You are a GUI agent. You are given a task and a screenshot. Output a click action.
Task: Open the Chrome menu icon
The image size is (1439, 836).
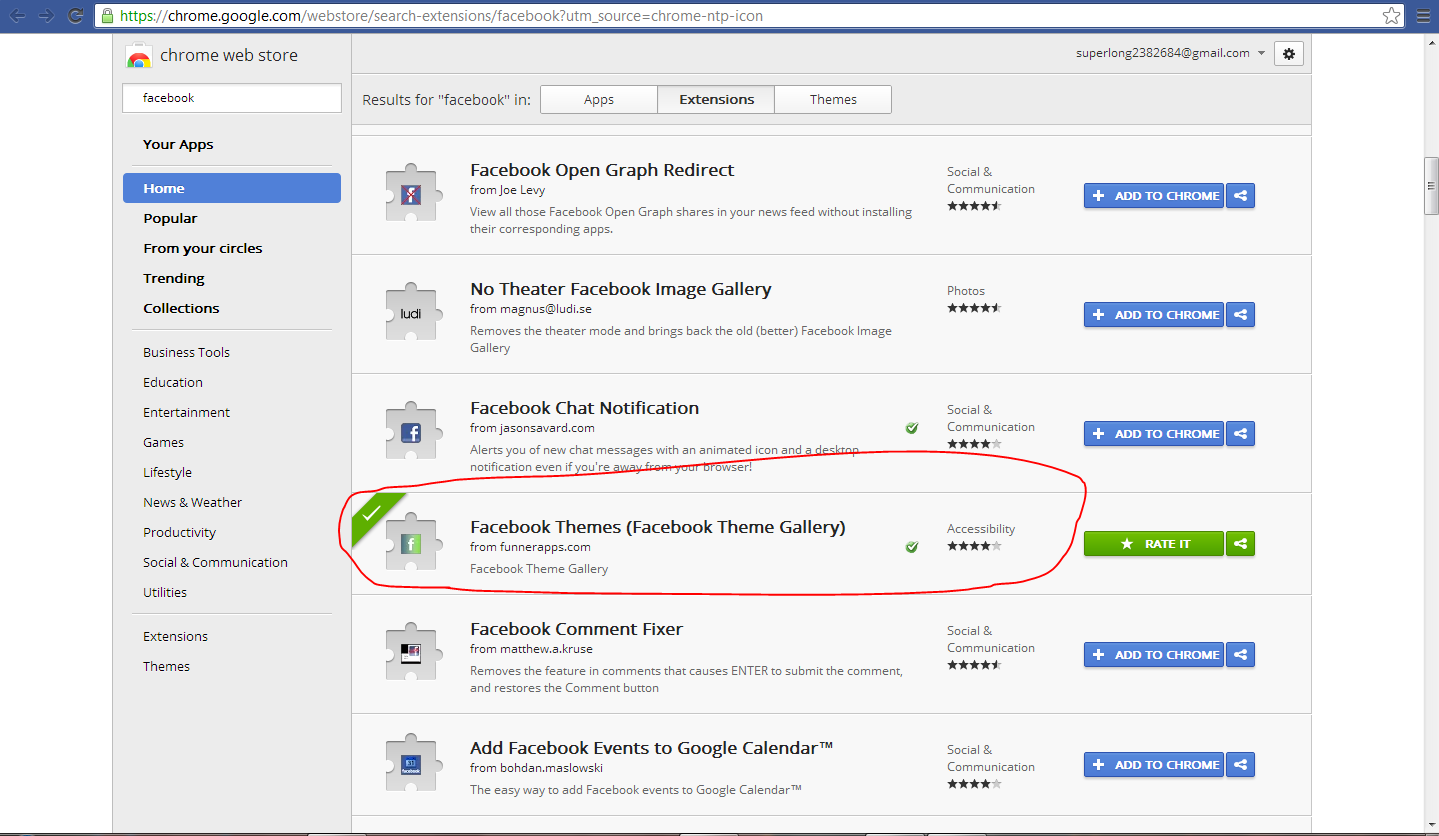coord(1423,15)
